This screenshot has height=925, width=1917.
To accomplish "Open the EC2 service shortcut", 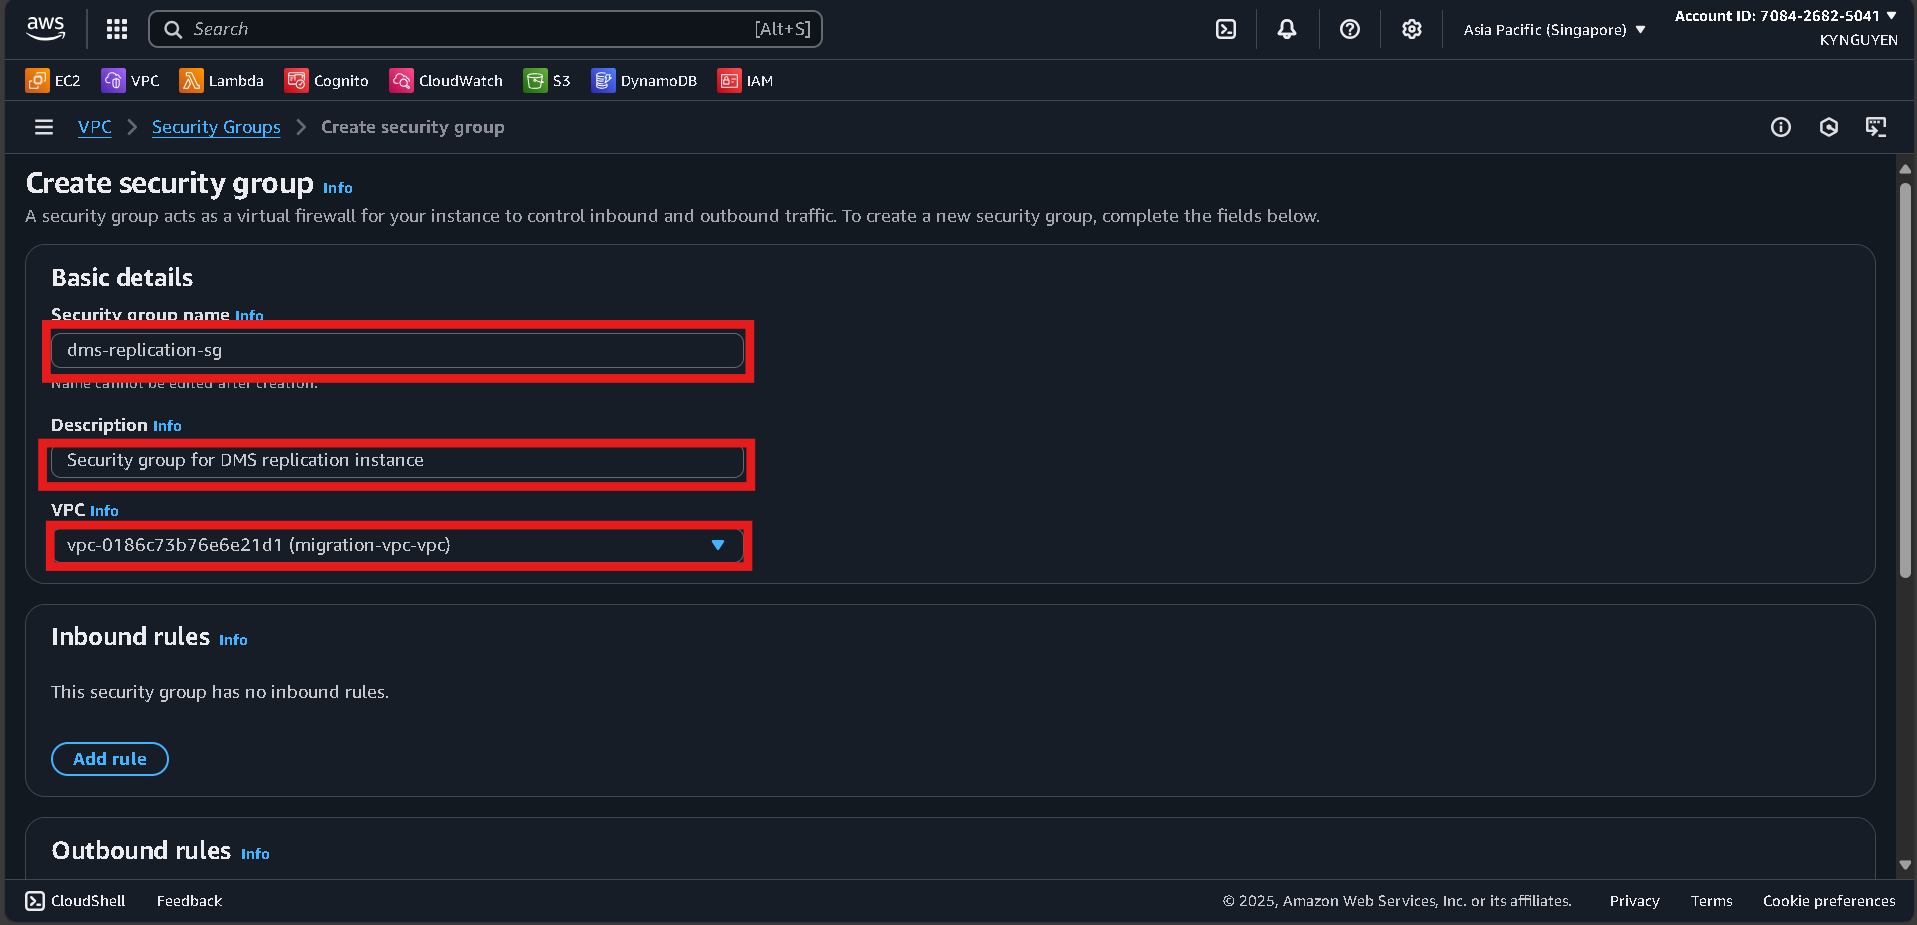I will (52, 80).
